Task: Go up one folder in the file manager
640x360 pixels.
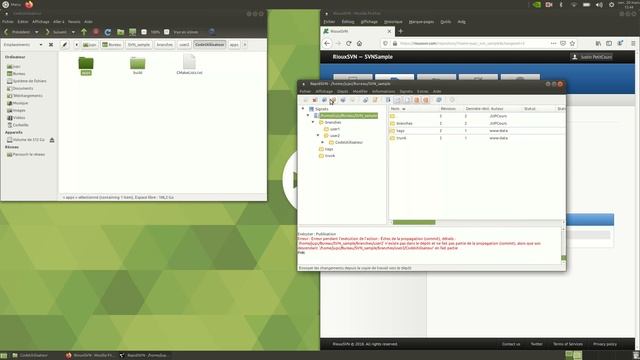Action: click(84, 32)
